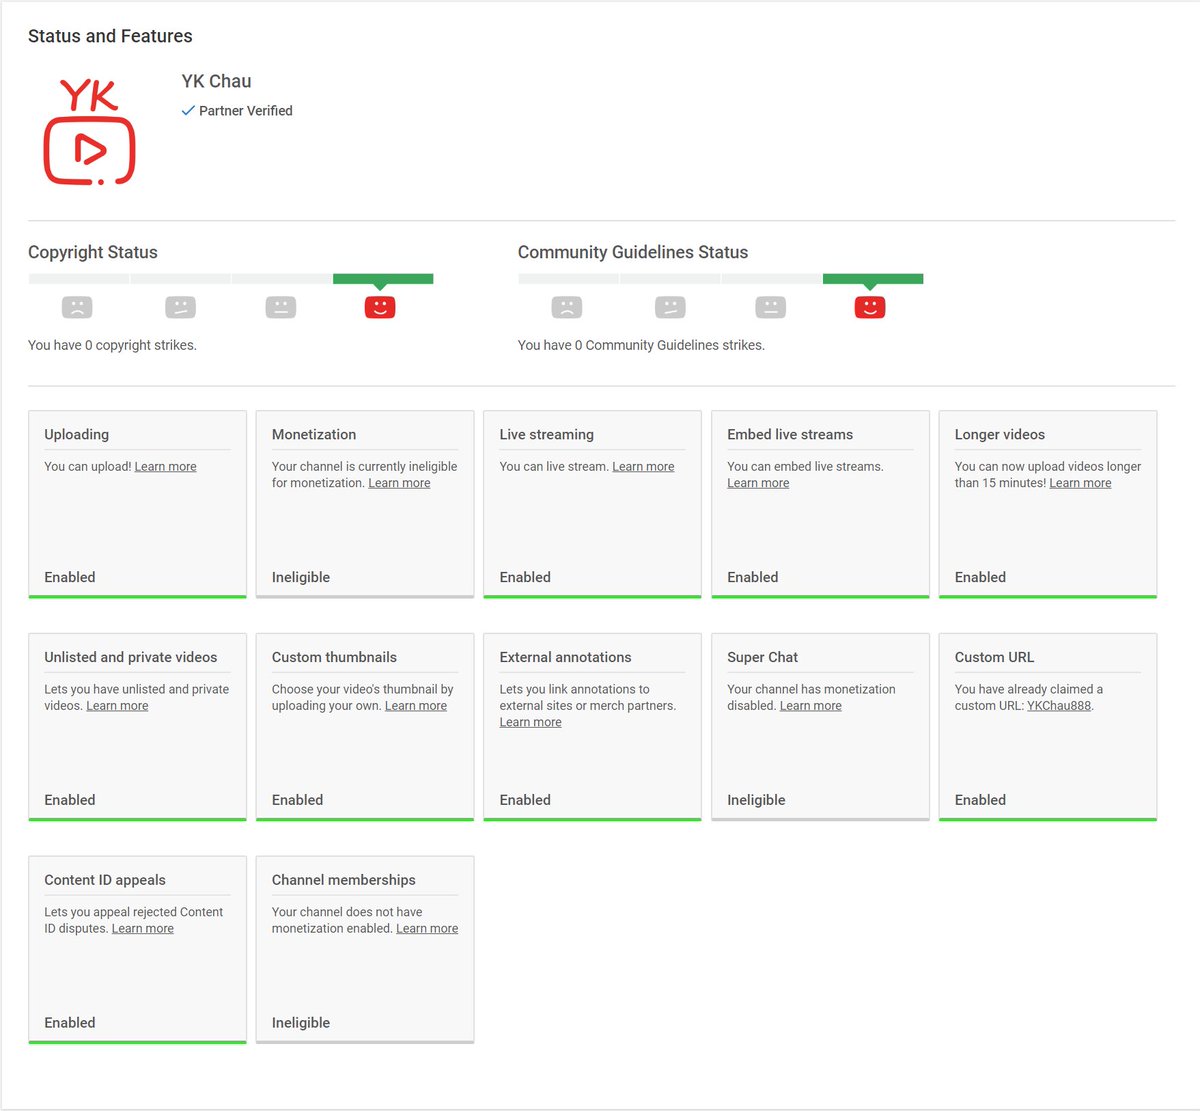The width and height of the screenshot is (1200, 1111).
Task: Open Learn more in Uploading card
Action: tap(165, 467)
